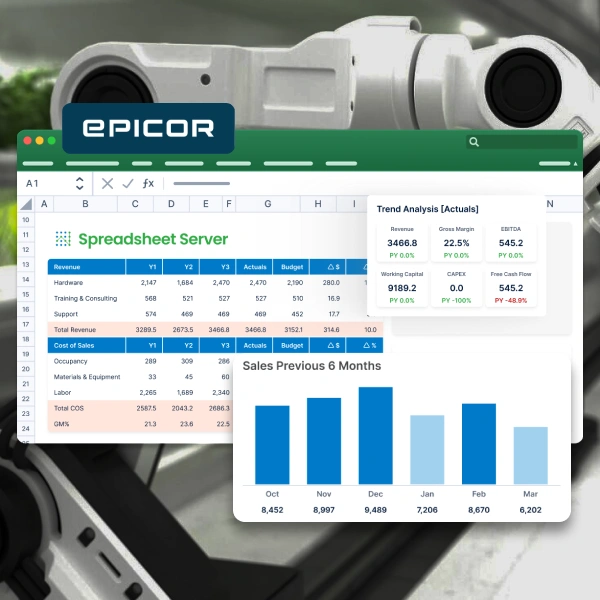
Task: Click the Support row label
Action: pyautogui.click(x=66, y=314)
